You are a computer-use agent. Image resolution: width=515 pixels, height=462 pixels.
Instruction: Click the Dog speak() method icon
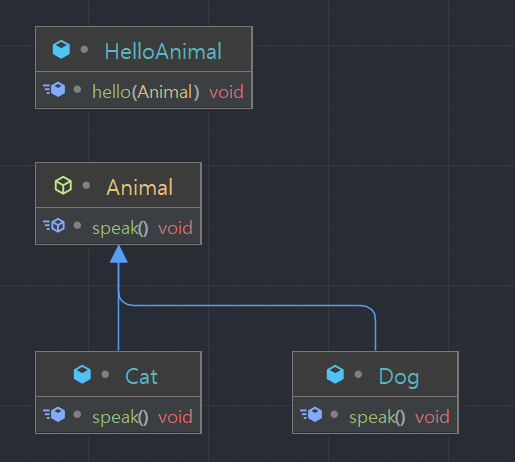(x=311, y=415)
